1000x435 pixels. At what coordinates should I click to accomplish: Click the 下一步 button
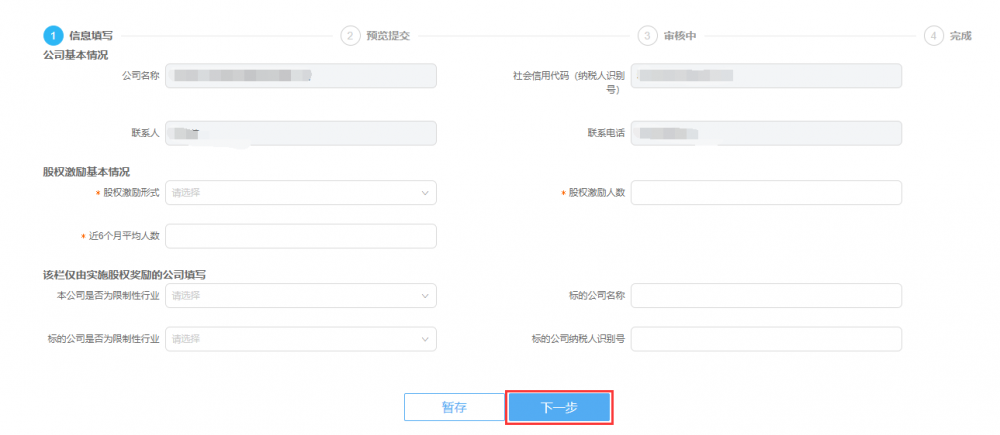tap(559, 407)
